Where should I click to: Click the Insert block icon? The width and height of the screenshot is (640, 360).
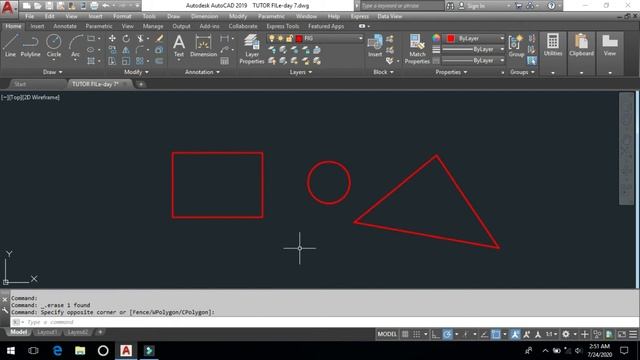tap(375, 45)
